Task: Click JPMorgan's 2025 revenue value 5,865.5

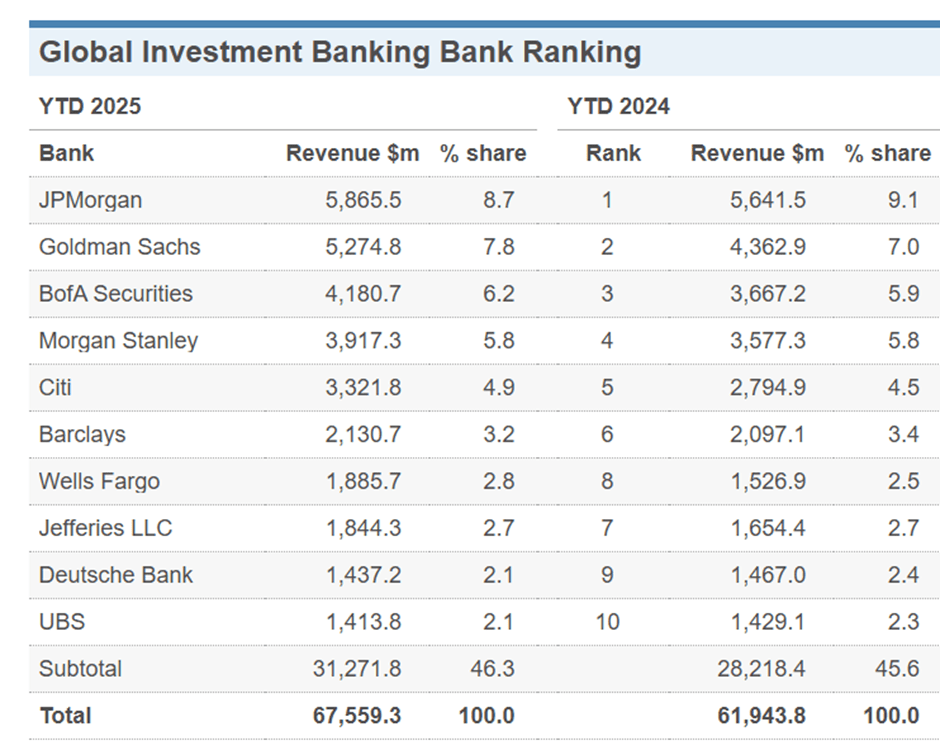Action: [363, 200]
